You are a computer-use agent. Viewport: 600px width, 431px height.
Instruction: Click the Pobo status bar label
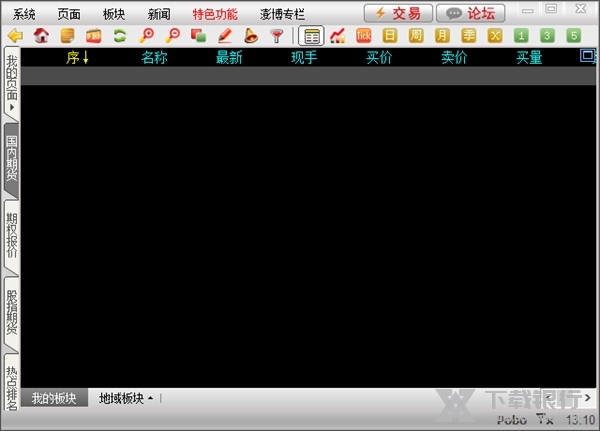[x=512, y=420]
